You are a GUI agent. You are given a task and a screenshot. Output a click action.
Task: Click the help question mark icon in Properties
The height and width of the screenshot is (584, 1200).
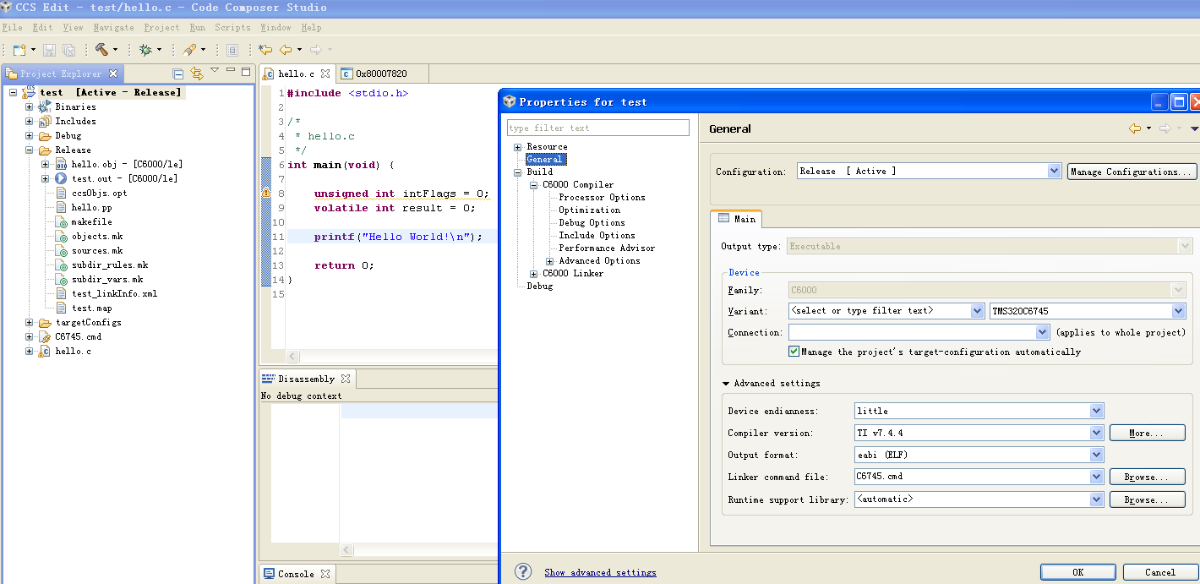523,572
